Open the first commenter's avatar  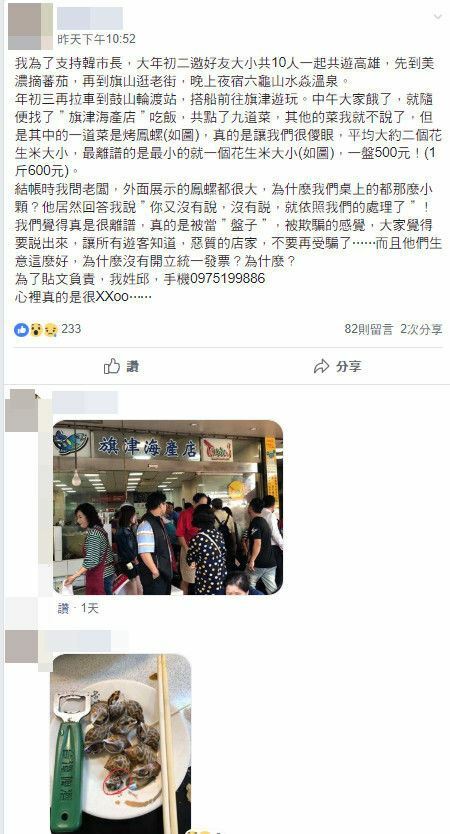pos(21,410)
